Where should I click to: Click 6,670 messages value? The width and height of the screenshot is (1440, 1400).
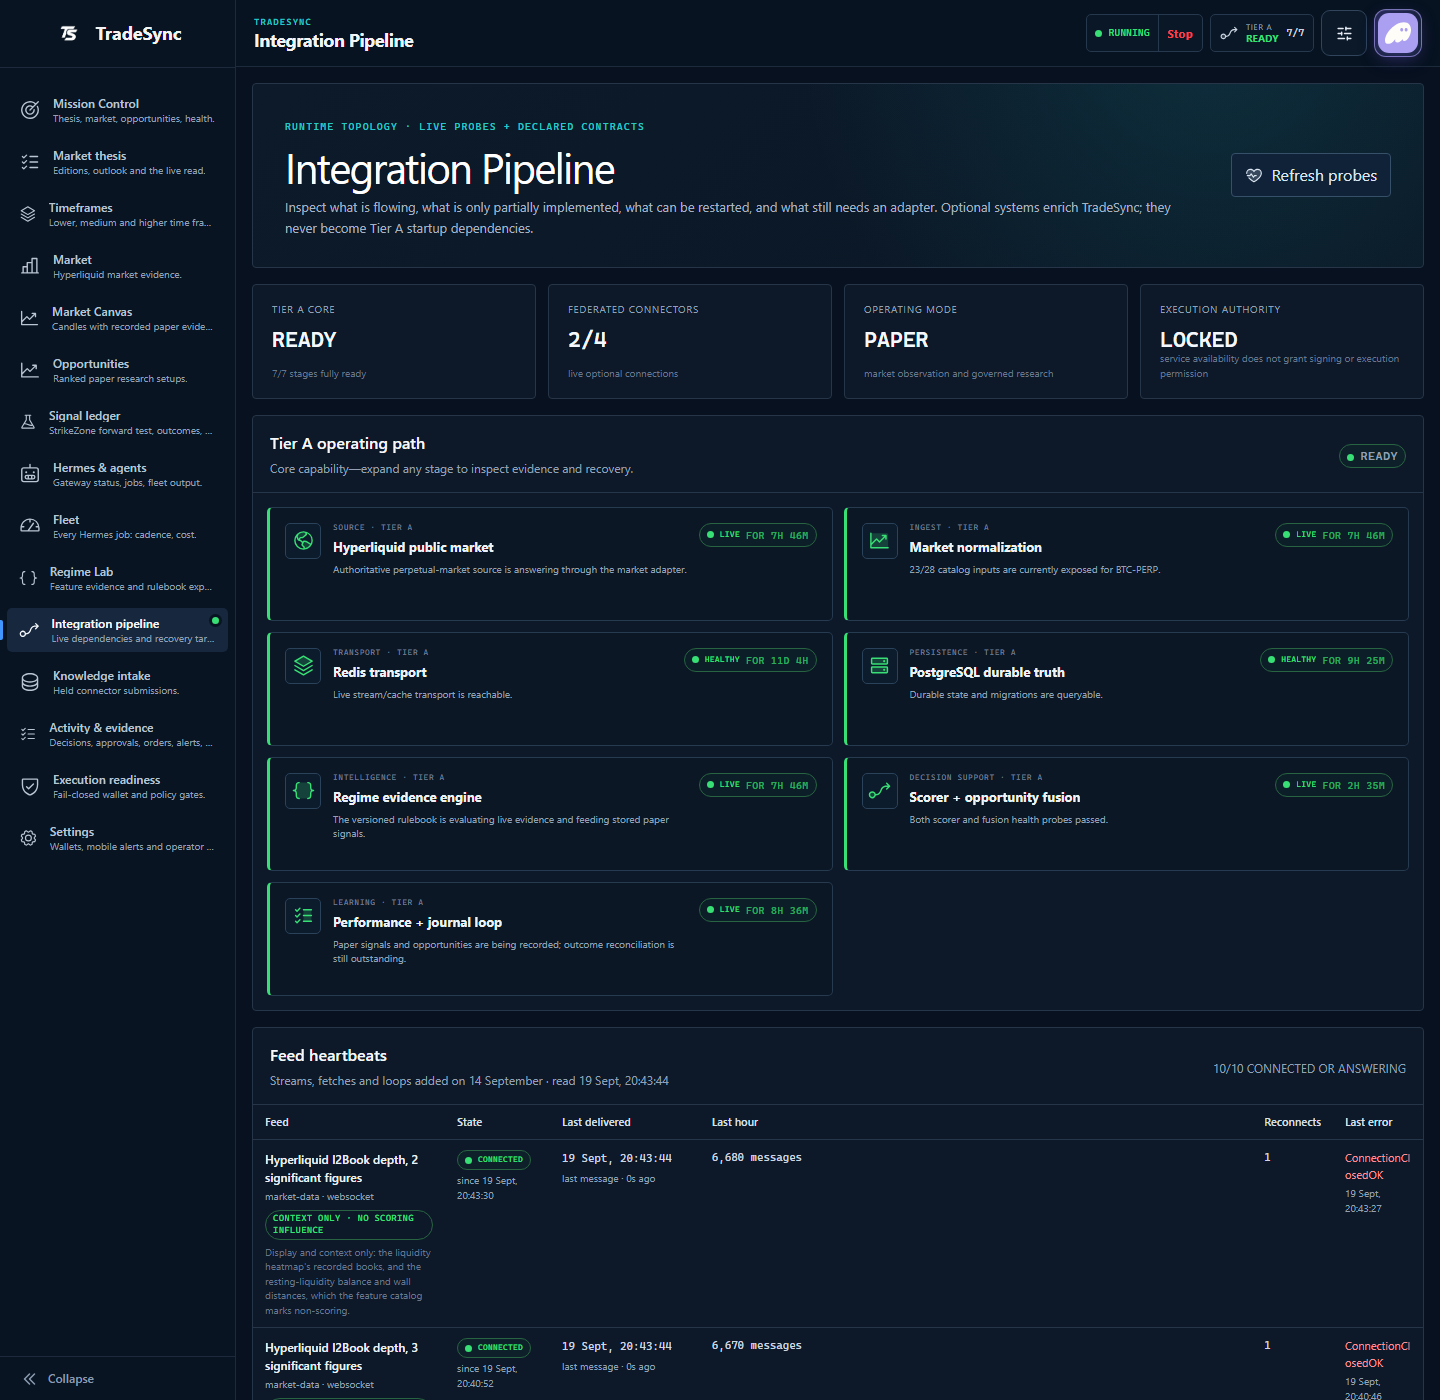(x=756, y=1346)
